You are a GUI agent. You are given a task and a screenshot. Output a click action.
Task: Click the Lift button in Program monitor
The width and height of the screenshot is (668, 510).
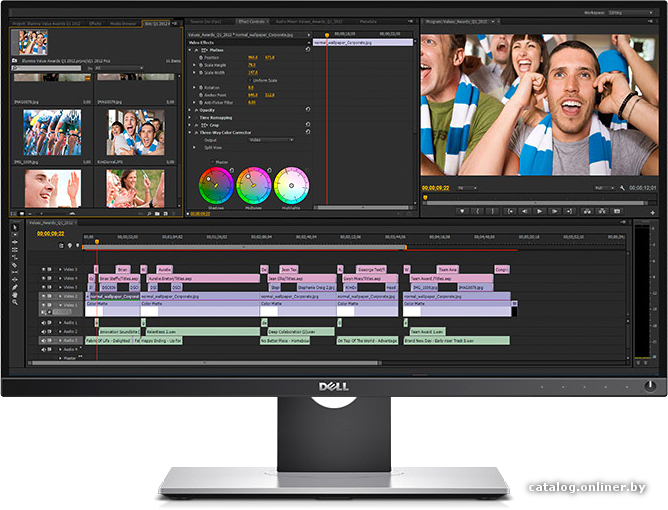587,211
